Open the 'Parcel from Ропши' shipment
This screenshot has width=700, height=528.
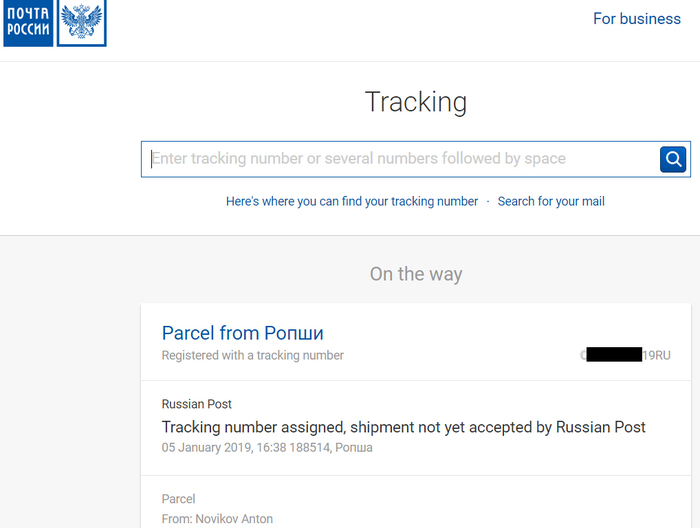pos(242,333)
